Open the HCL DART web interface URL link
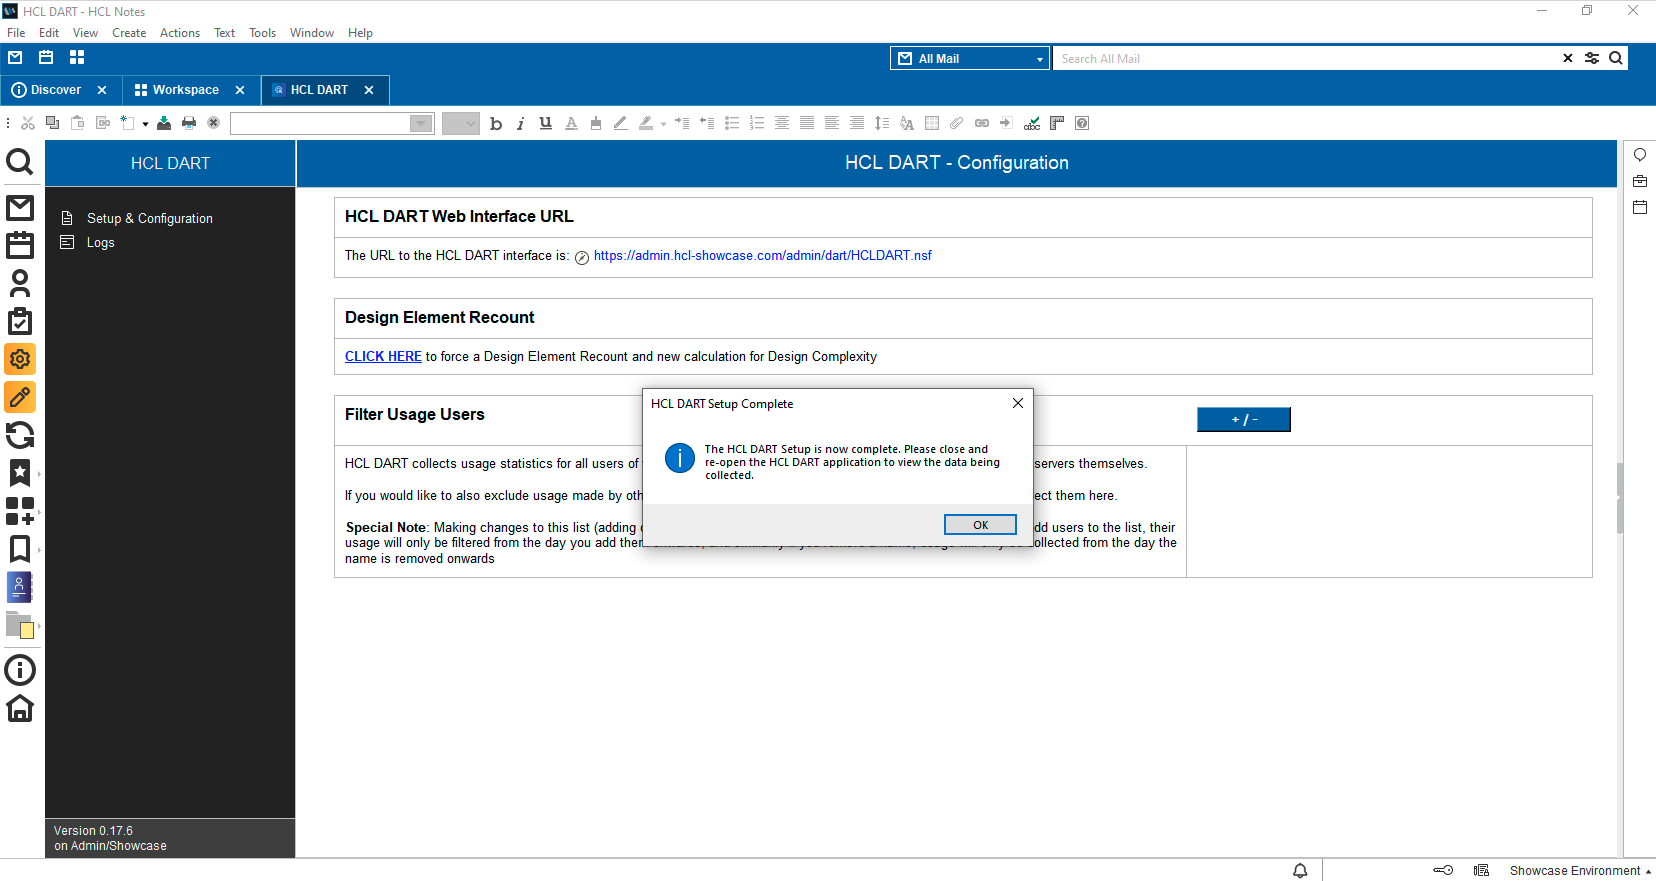The image size is (1656, 881). (x=762, y=256)
